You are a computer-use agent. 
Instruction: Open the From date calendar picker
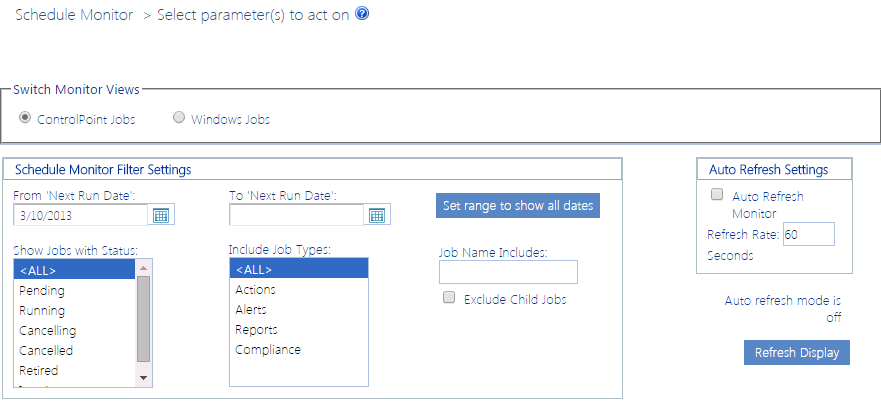tap(161, 215)
